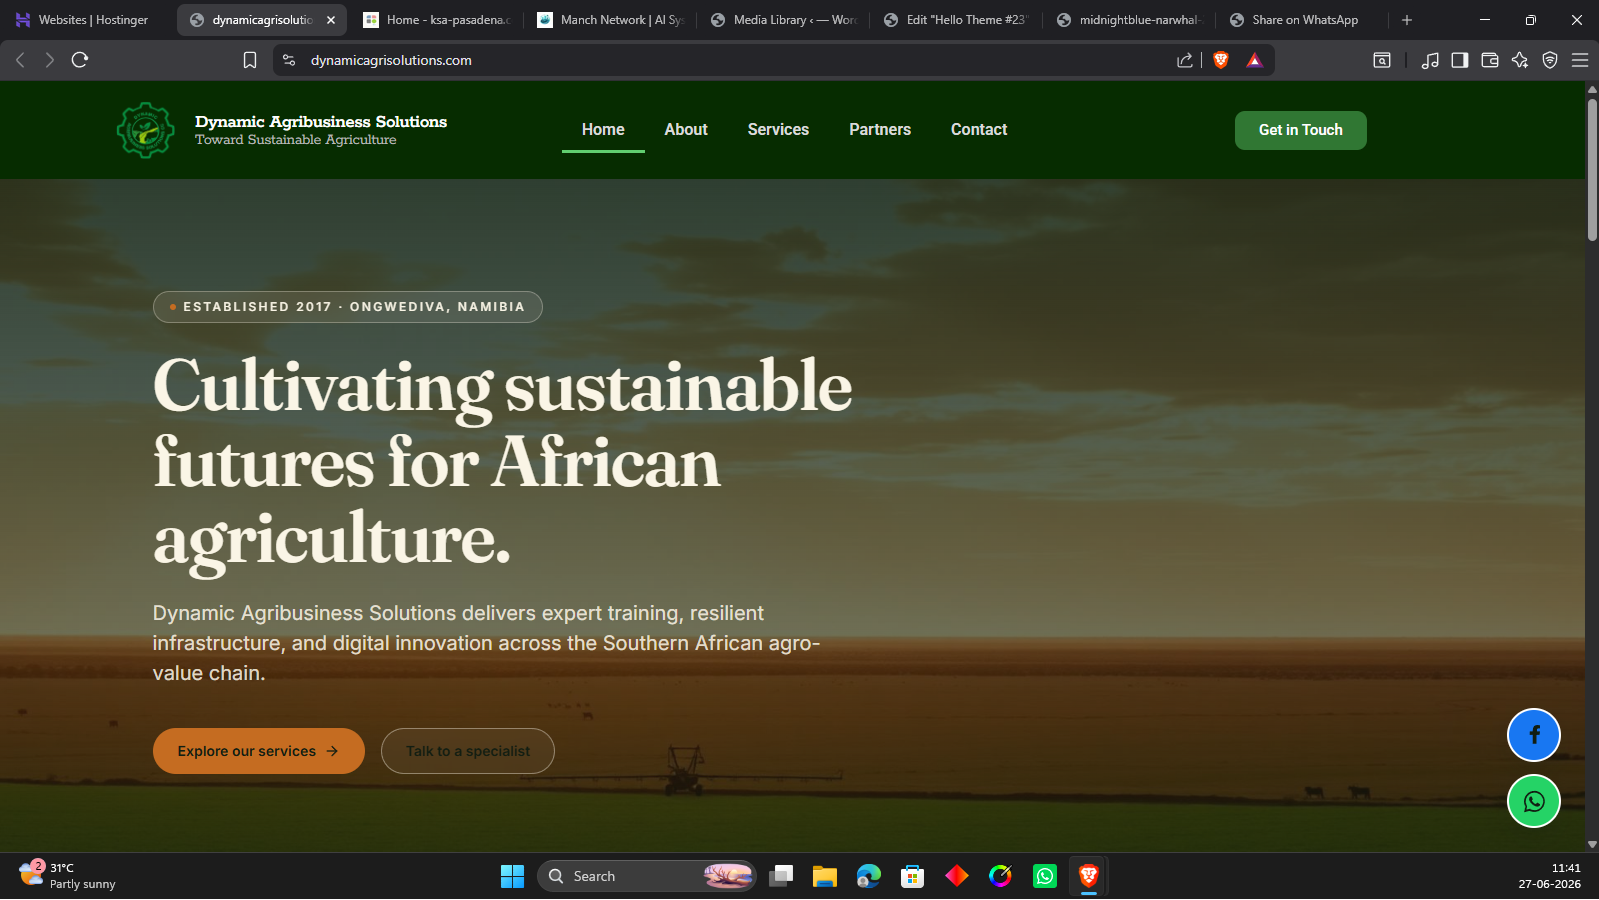The image size is (1599, 900).
Task: Click the browser forward arrow
Action: (x=49, y=60)
